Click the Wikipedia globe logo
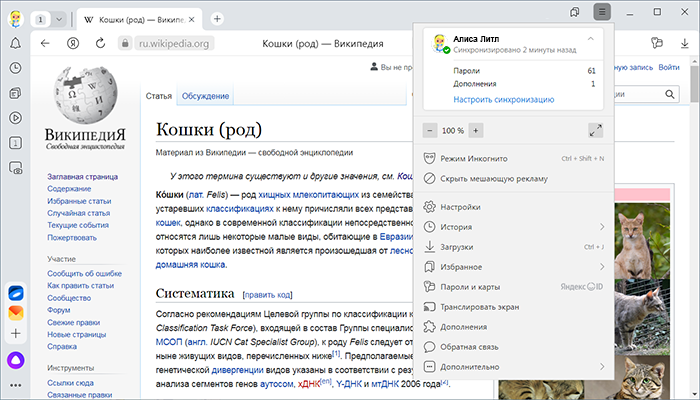 tap(85, 95)
